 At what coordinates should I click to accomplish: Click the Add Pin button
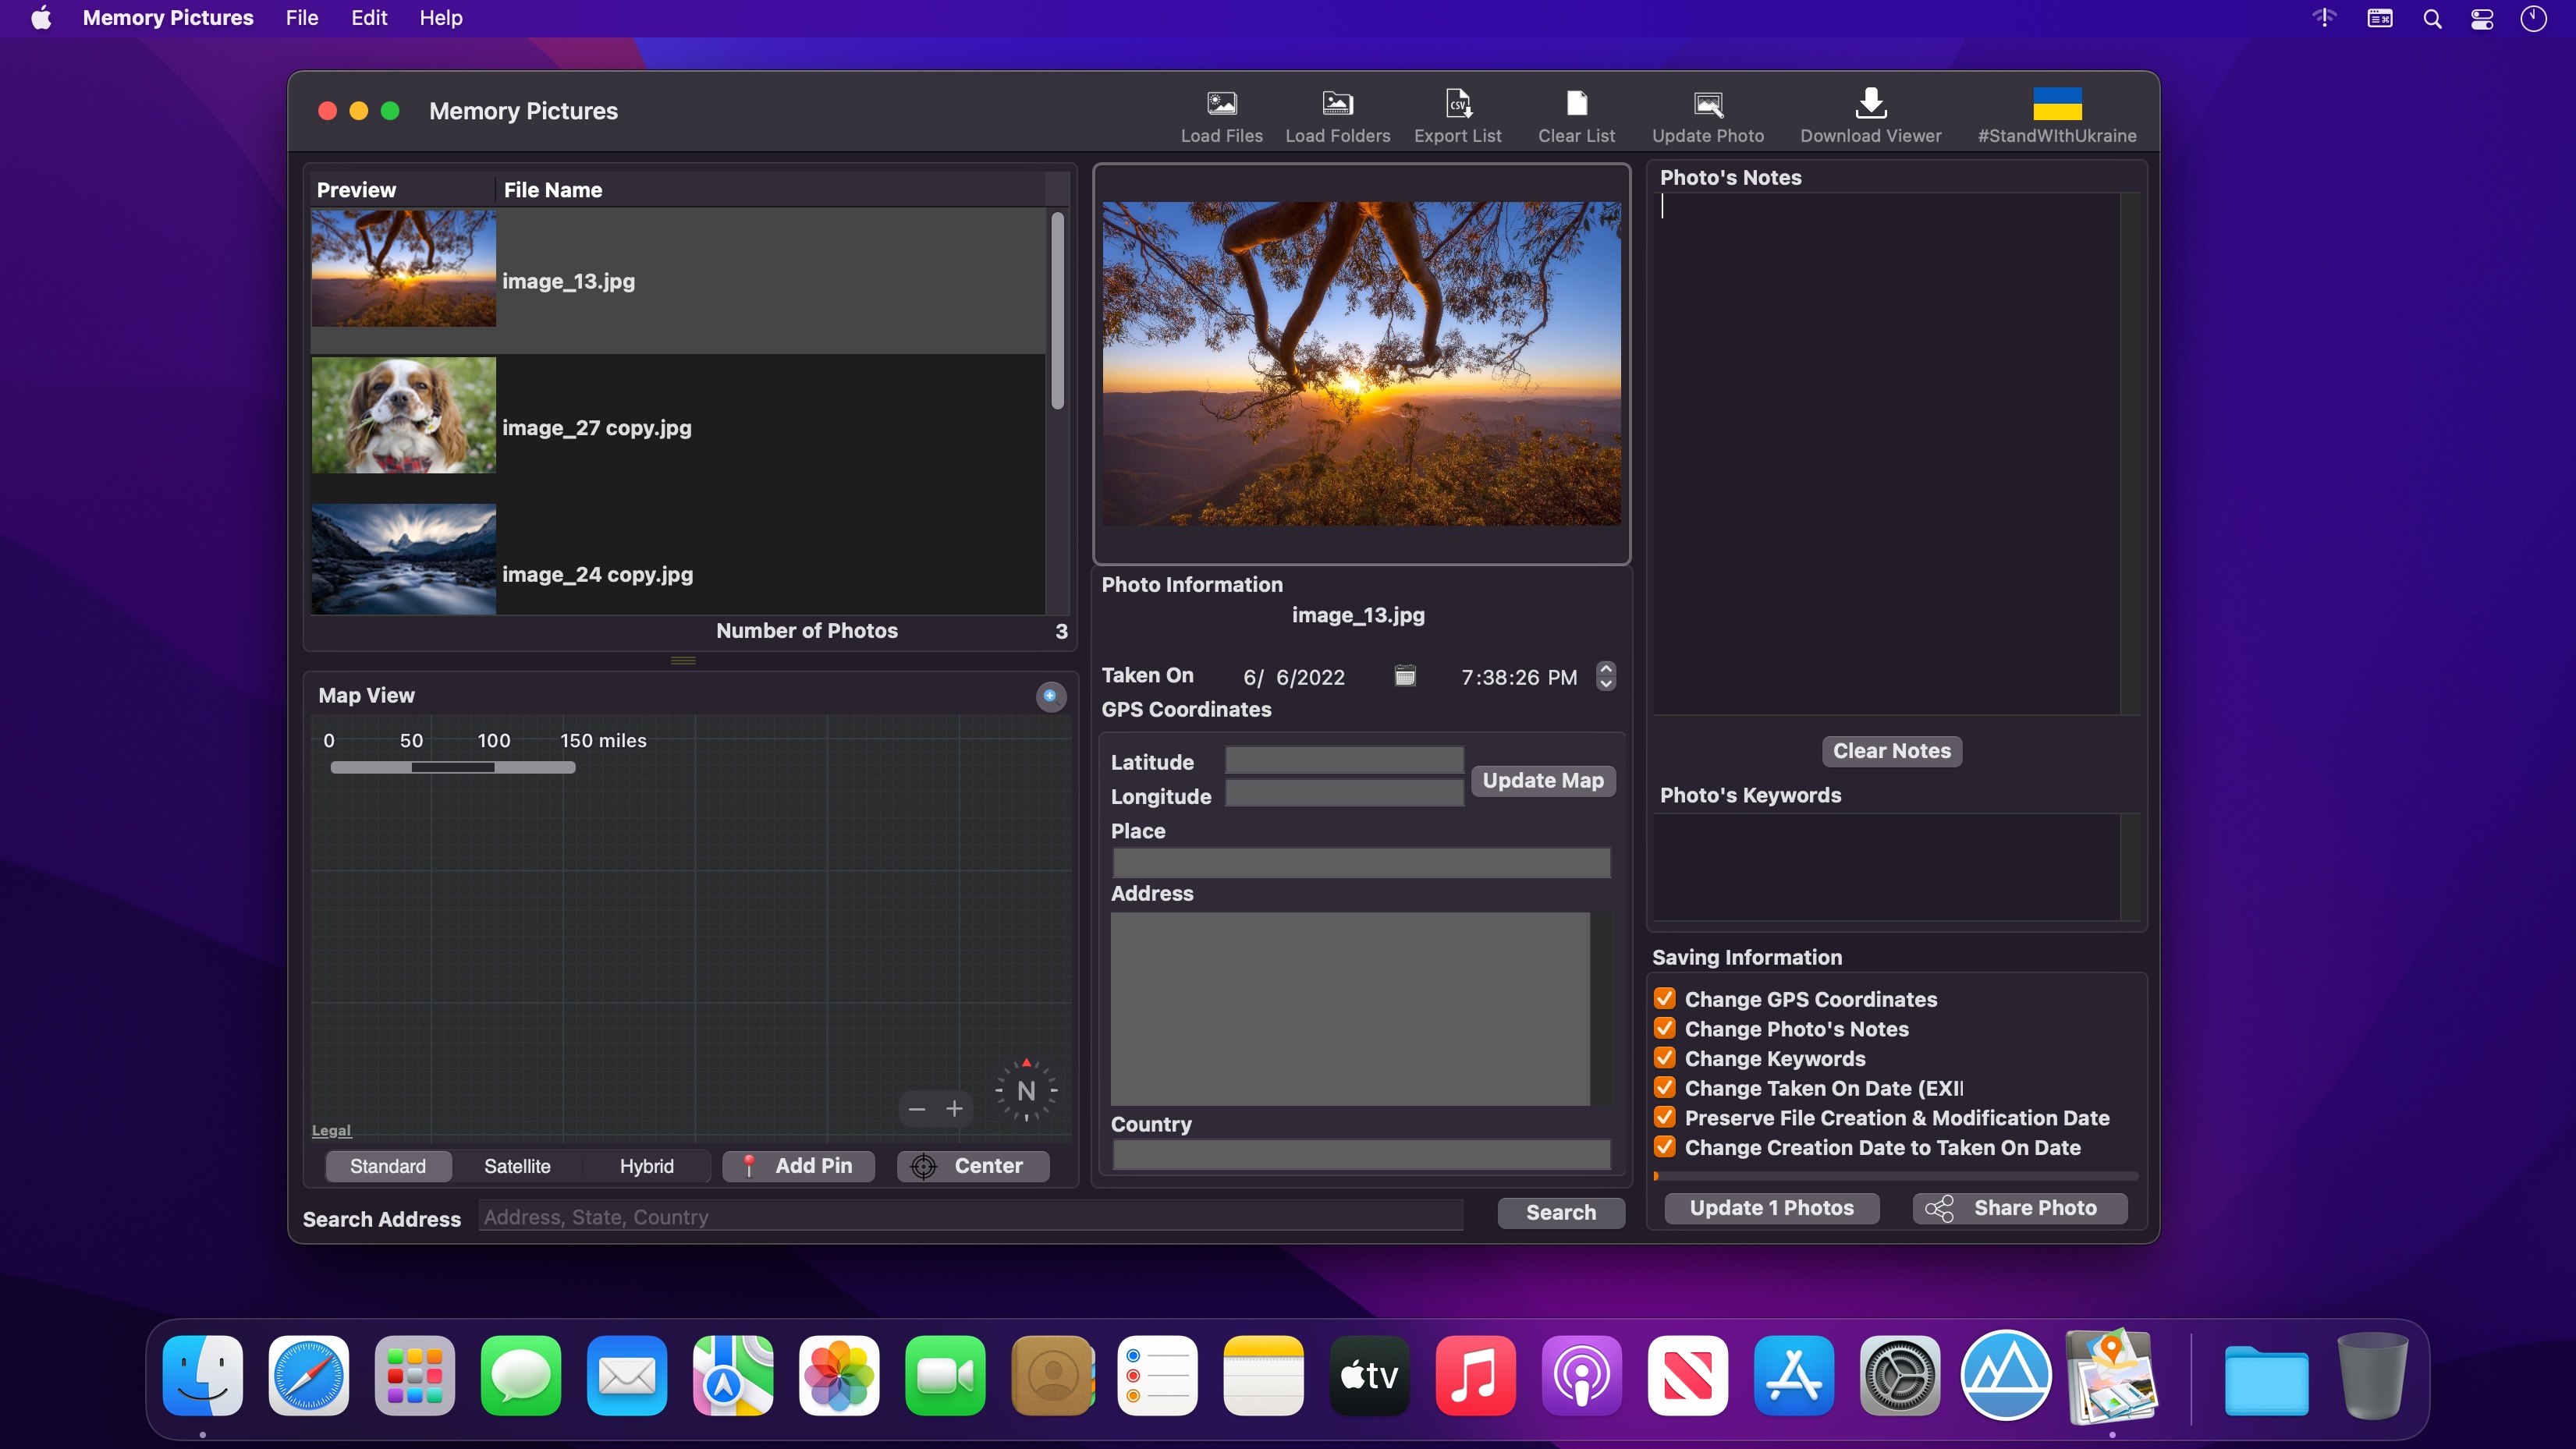tap(799, 1166)
